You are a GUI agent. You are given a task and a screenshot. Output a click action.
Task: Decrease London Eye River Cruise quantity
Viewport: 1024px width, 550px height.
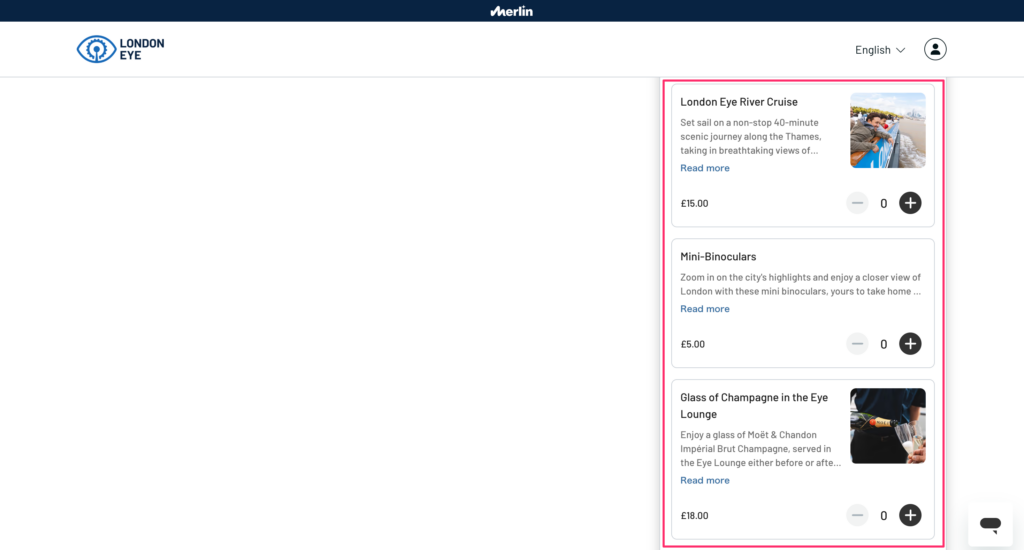point(857,203)
